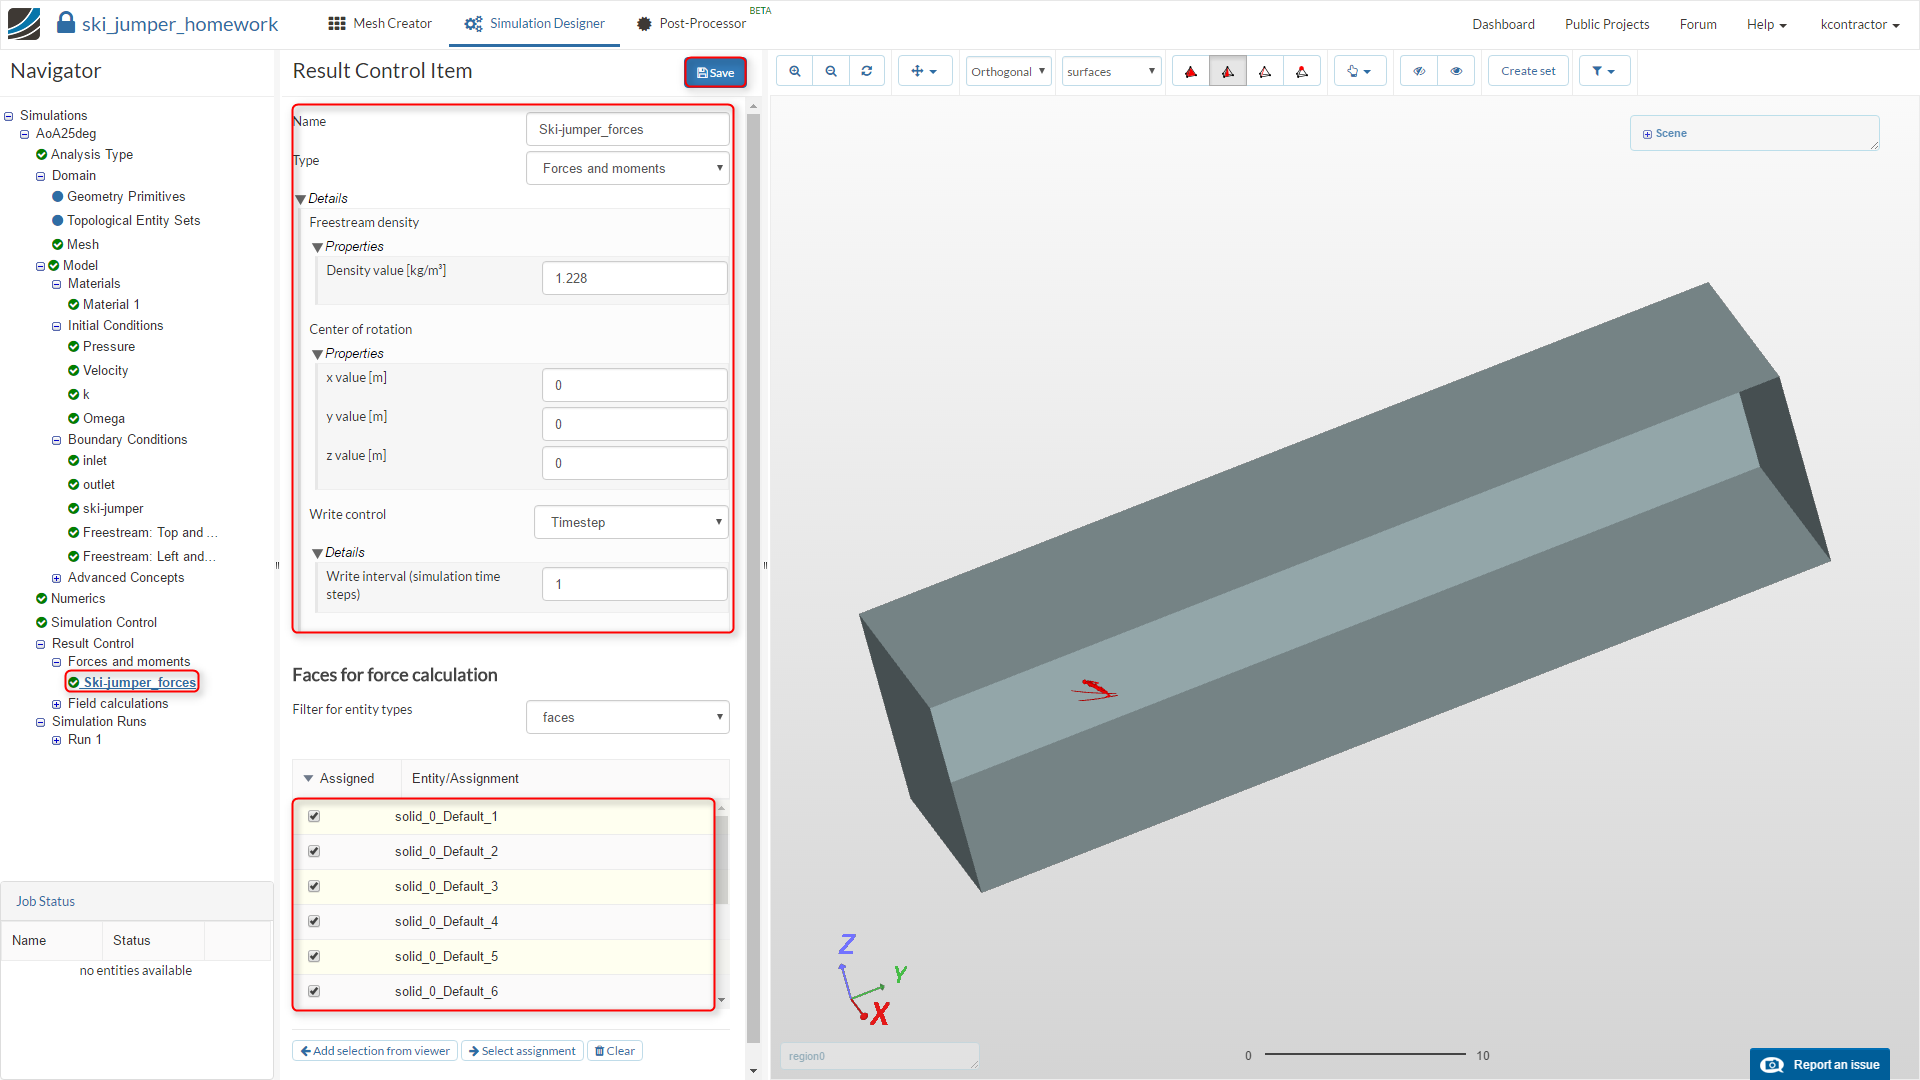Screen dimensions: 1920x1080
Task: Click the show all eye icon
Action: click(x=1456, y=71)
